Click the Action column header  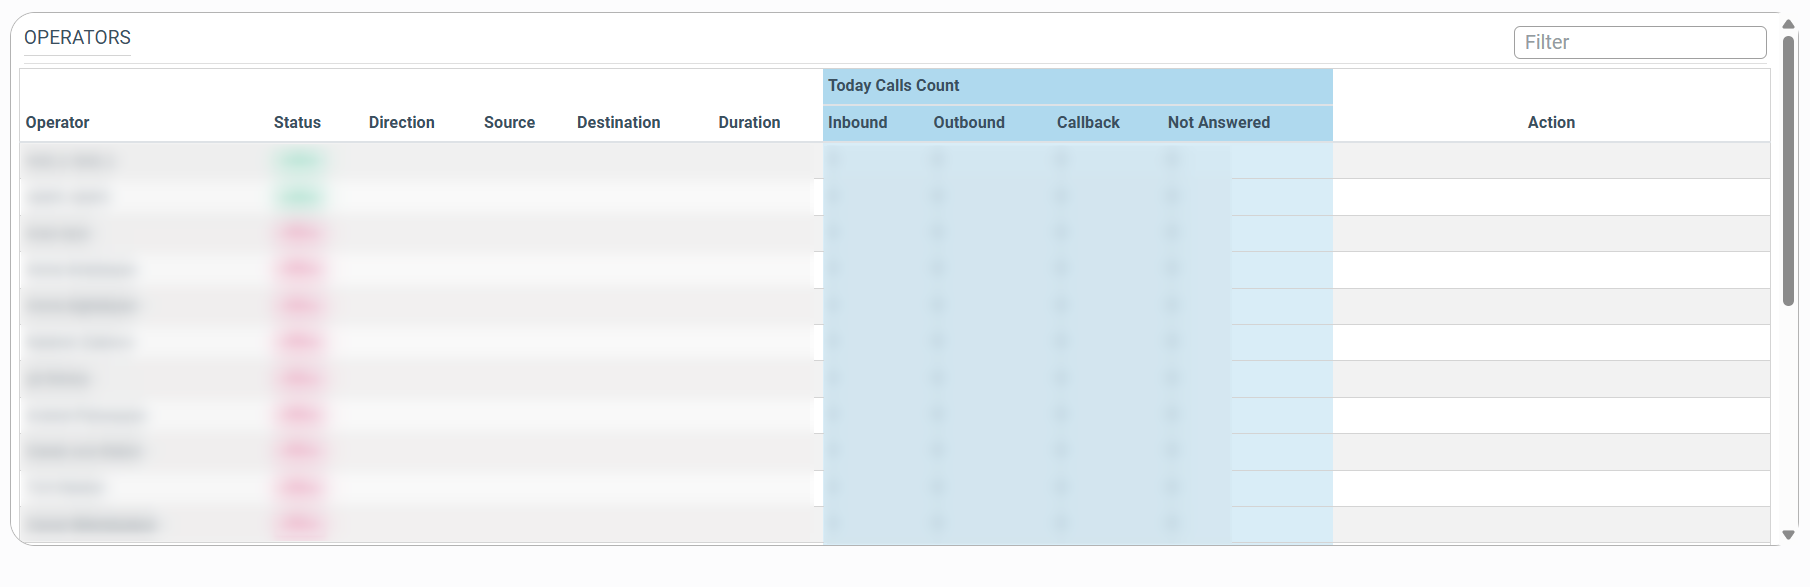pos(1550,122)
